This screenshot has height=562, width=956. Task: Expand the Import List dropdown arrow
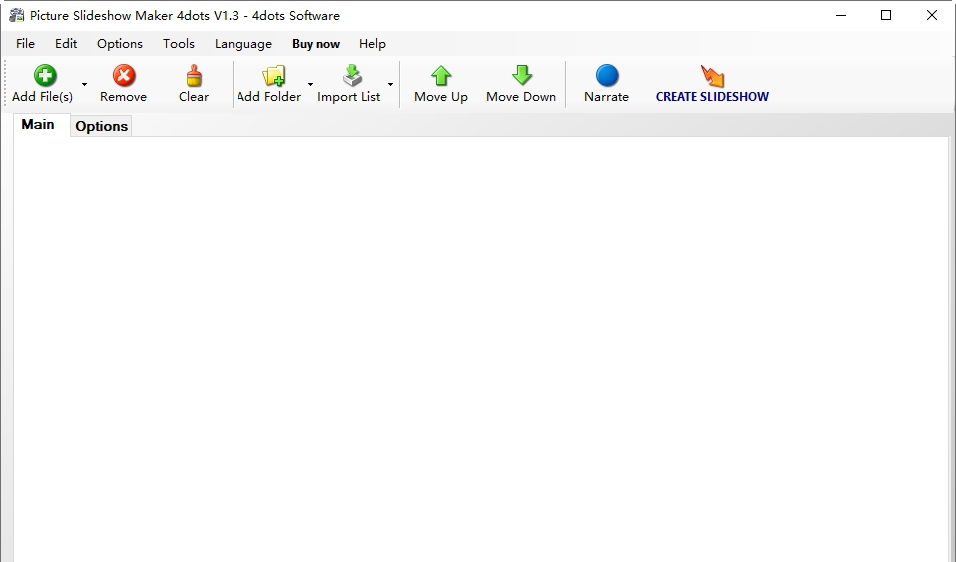click(390, 84)
